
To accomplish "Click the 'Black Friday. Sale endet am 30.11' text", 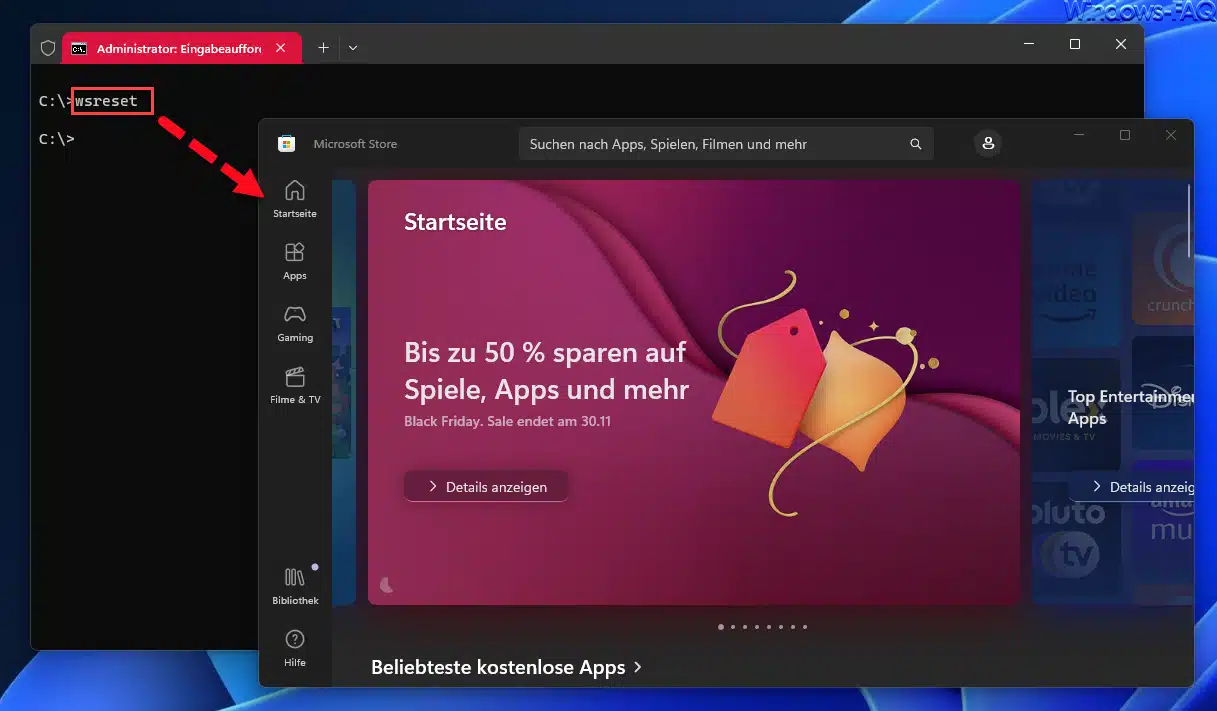I will tap(507, 421).
